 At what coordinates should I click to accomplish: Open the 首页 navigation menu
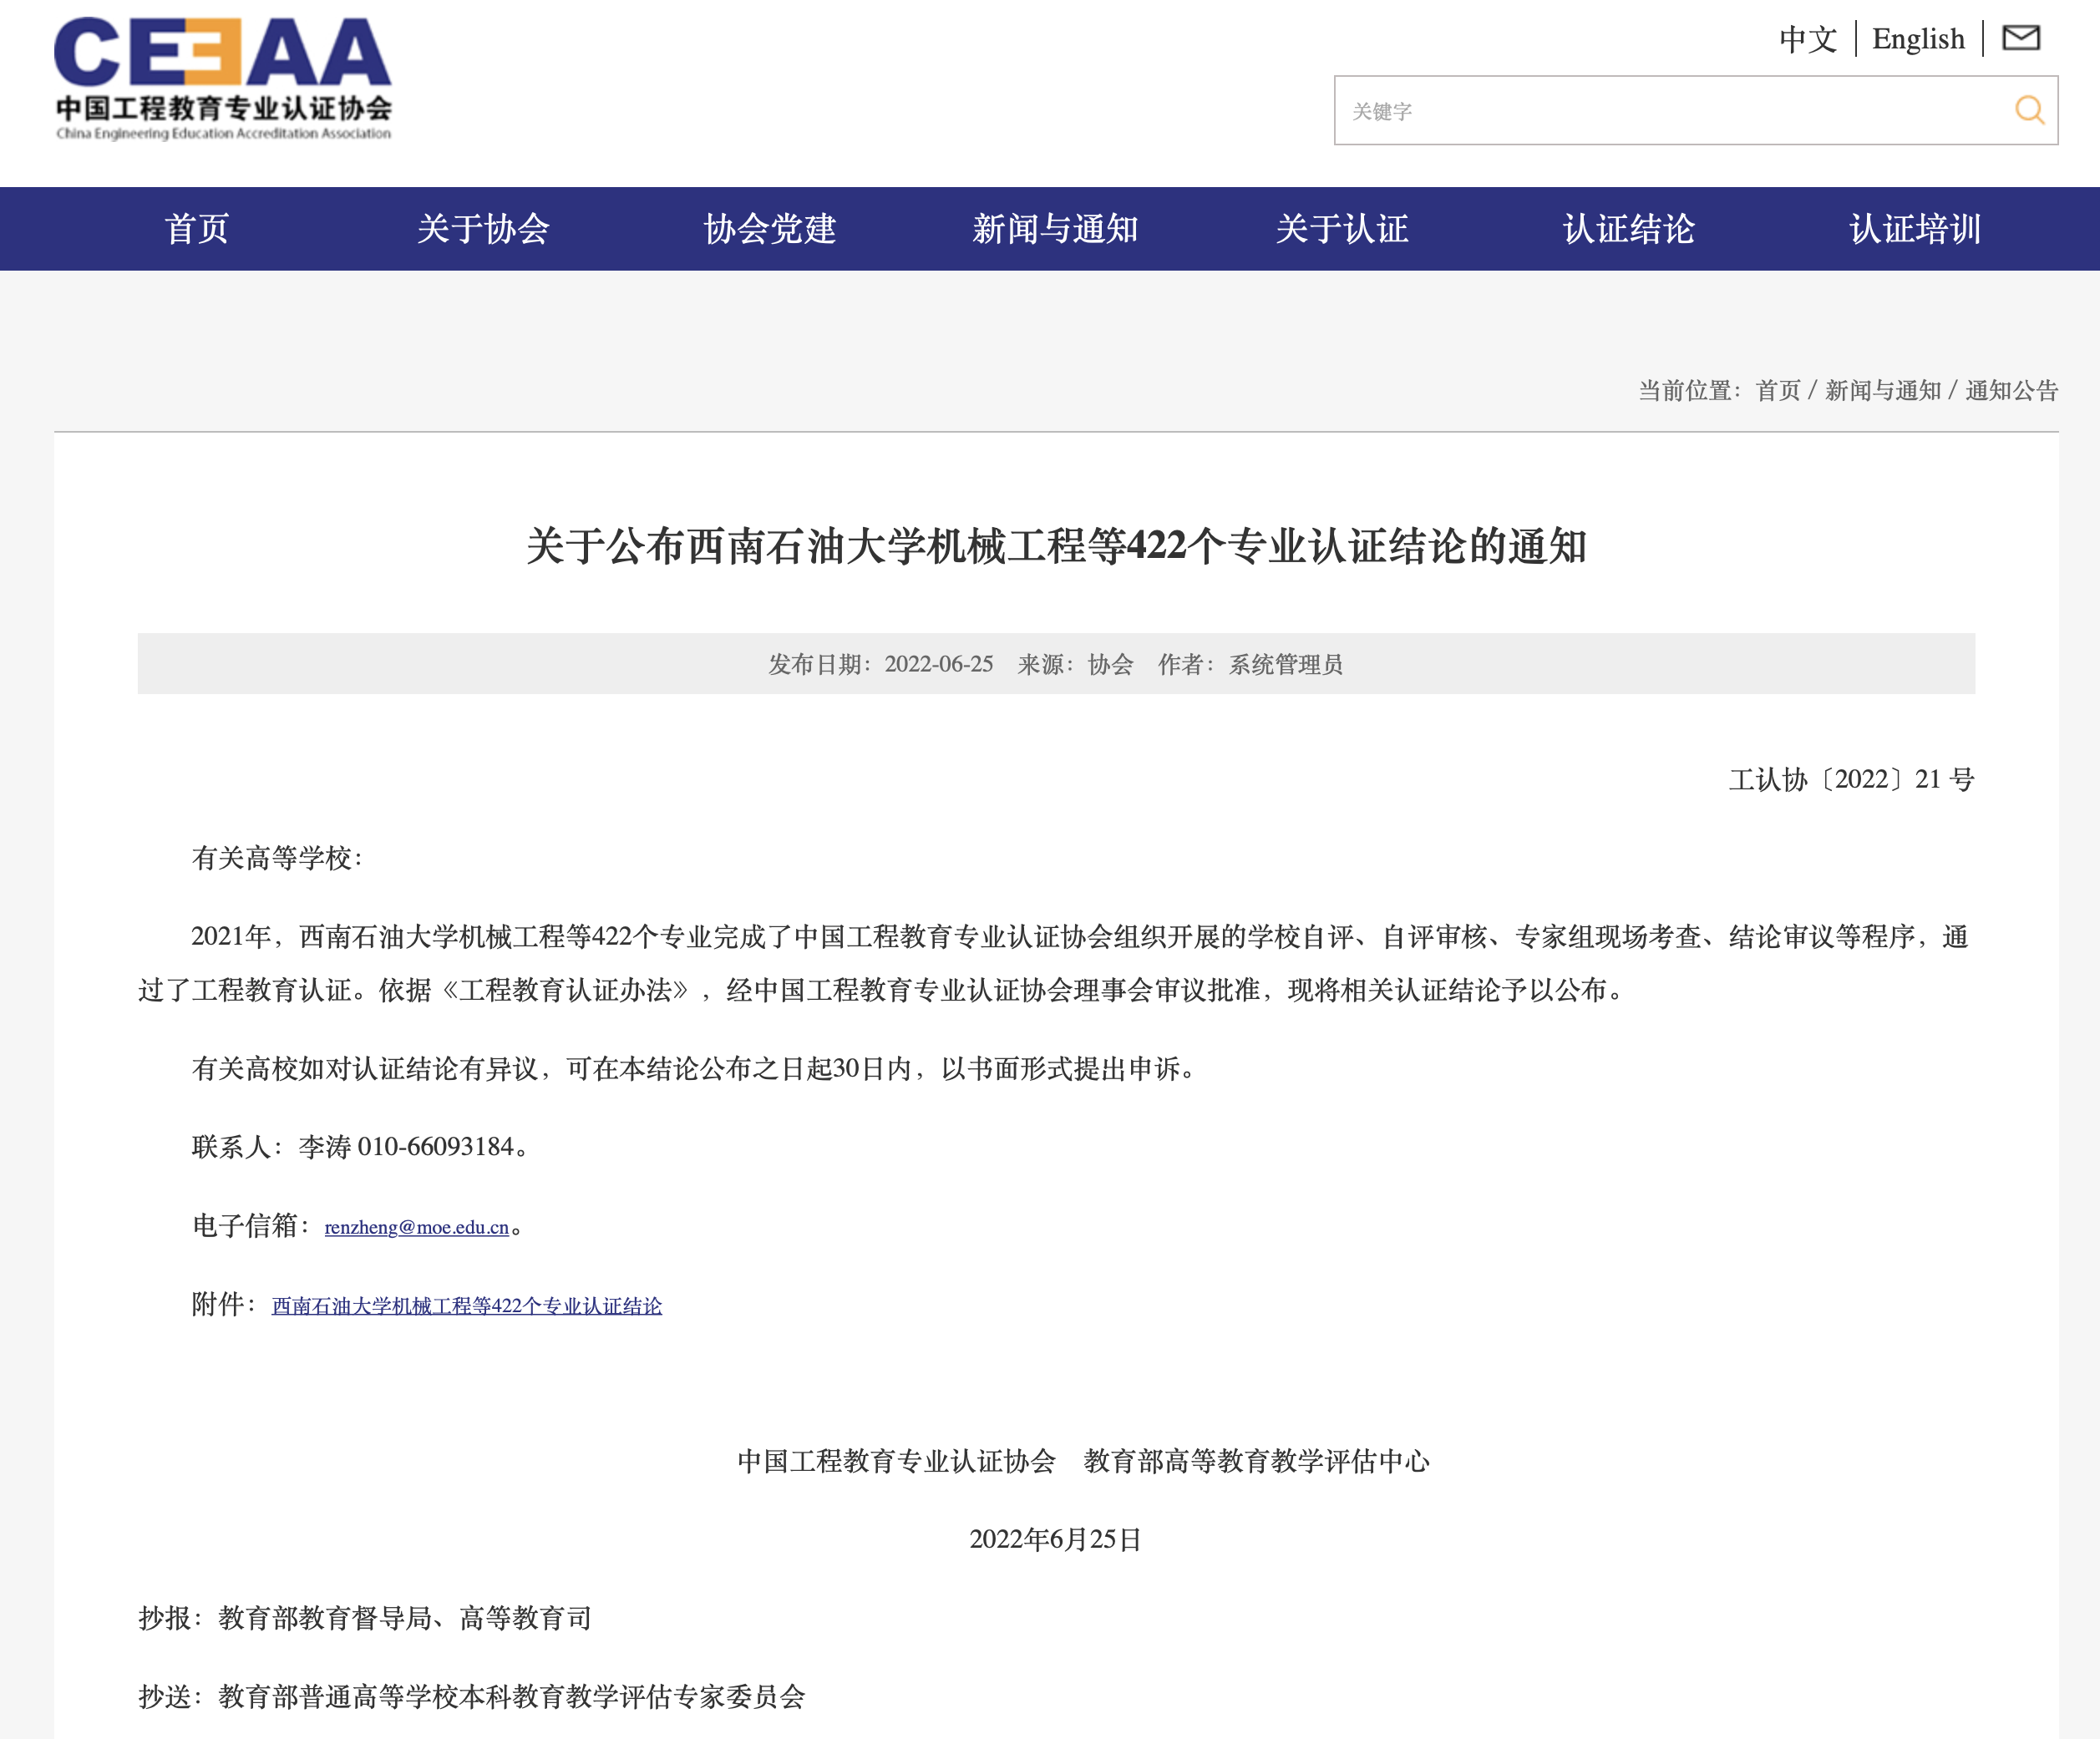pos(197,229)
